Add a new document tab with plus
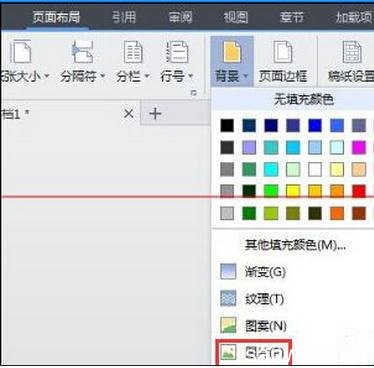 click(155, 114)
